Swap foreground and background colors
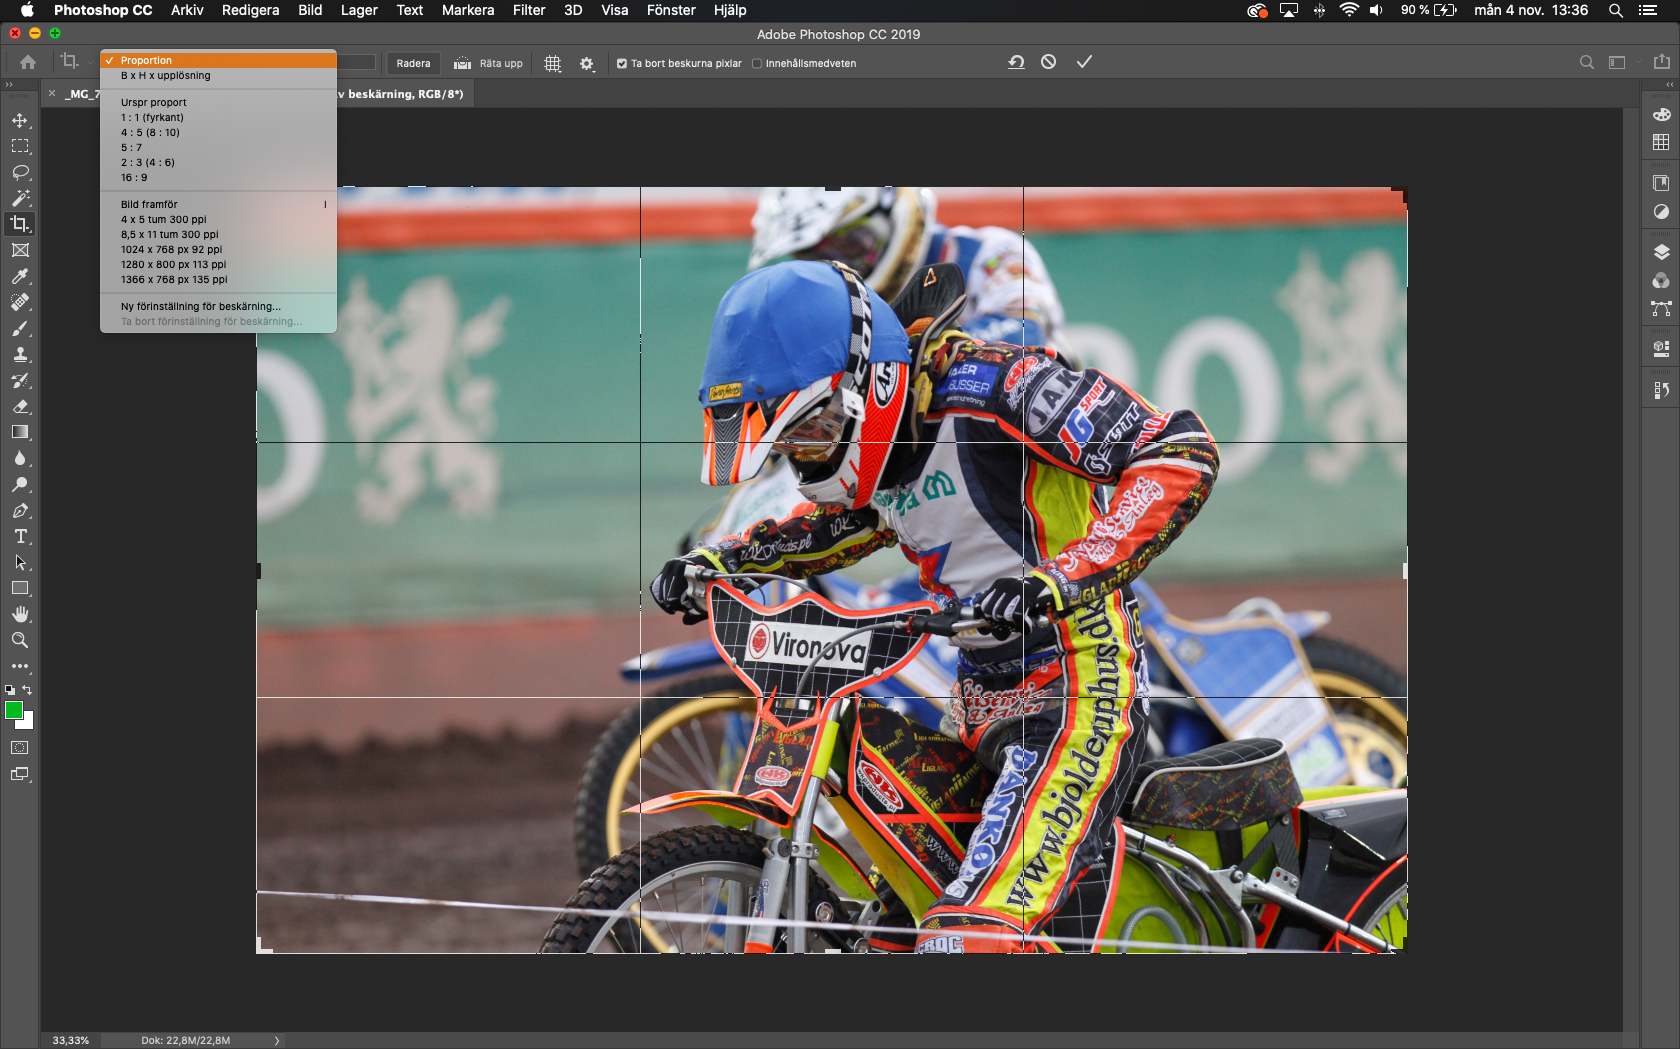The image size is (1680, 1049). (27, 690)
